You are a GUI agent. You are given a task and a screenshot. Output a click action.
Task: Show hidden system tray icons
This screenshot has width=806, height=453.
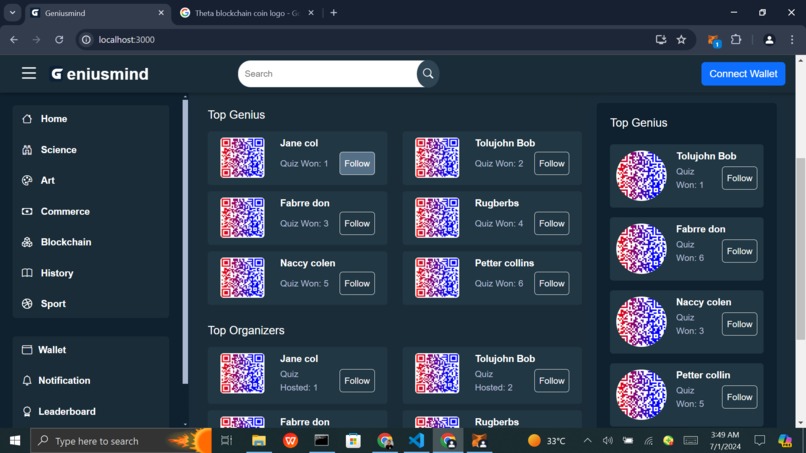tap(588, 441)
